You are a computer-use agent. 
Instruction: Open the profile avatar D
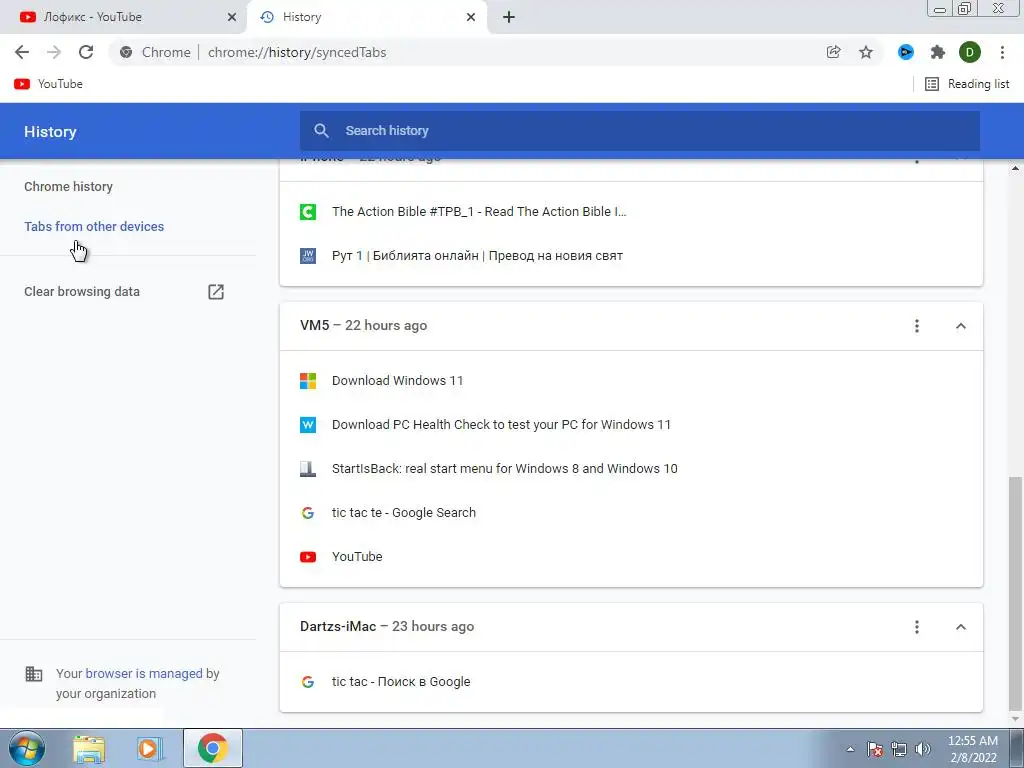(x=970, y=52)
